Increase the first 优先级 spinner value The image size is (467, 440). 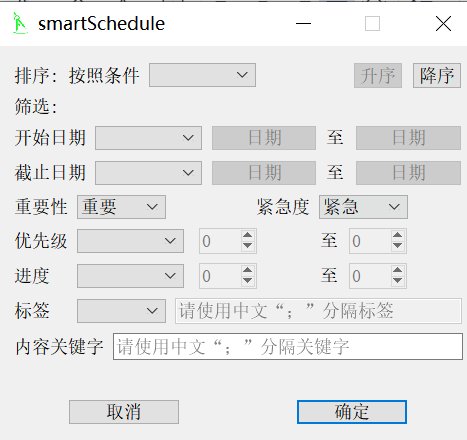pyautogui.click(x=247, y=235)
